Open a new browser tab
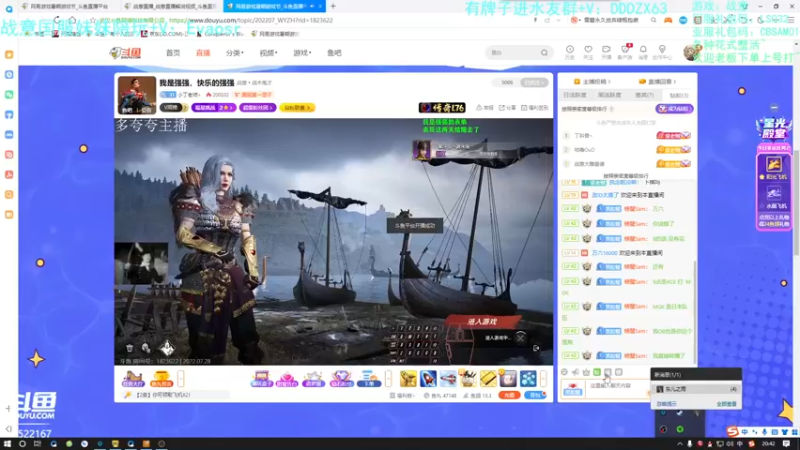Screen dimensions: 800x450 [x=333, y=6]
